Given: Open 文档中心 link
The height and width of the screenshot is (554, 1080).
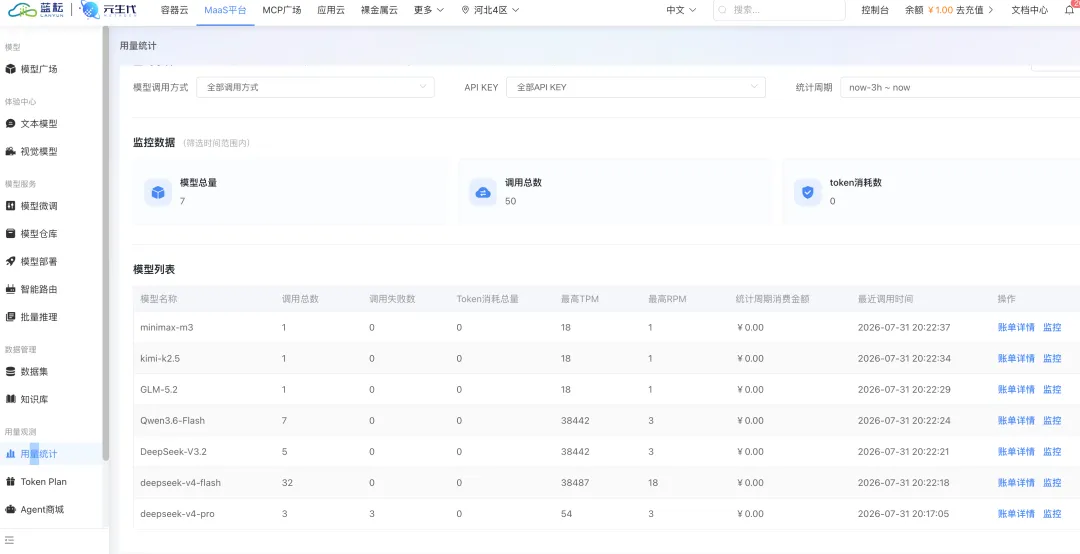Looking at the screenshot, I should 1030,10.
